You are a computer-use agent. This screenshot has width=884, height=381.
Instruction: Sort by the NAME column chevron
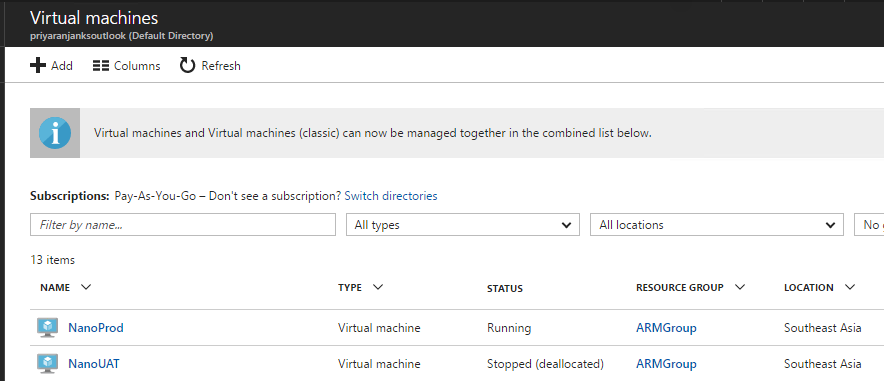click(86, 287)
